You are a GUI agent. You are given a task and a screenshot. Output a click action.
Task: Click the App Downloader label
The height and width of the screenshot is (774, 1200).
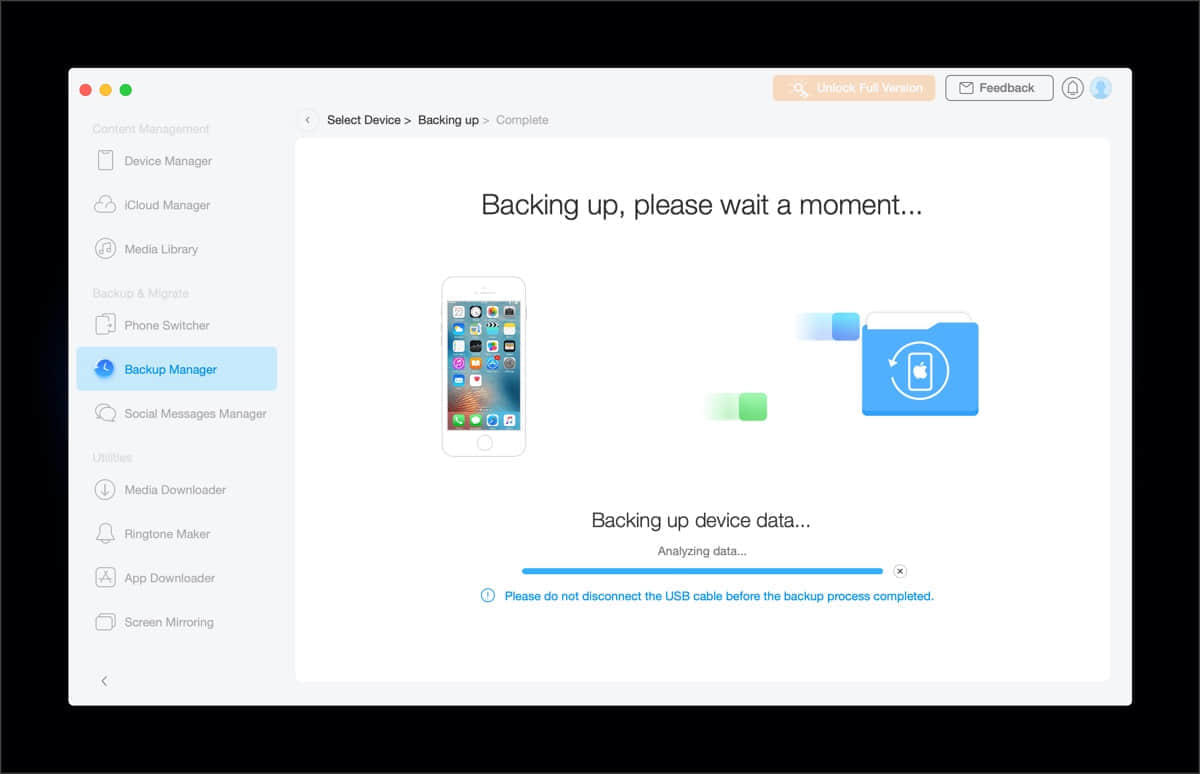click(169, 578)
